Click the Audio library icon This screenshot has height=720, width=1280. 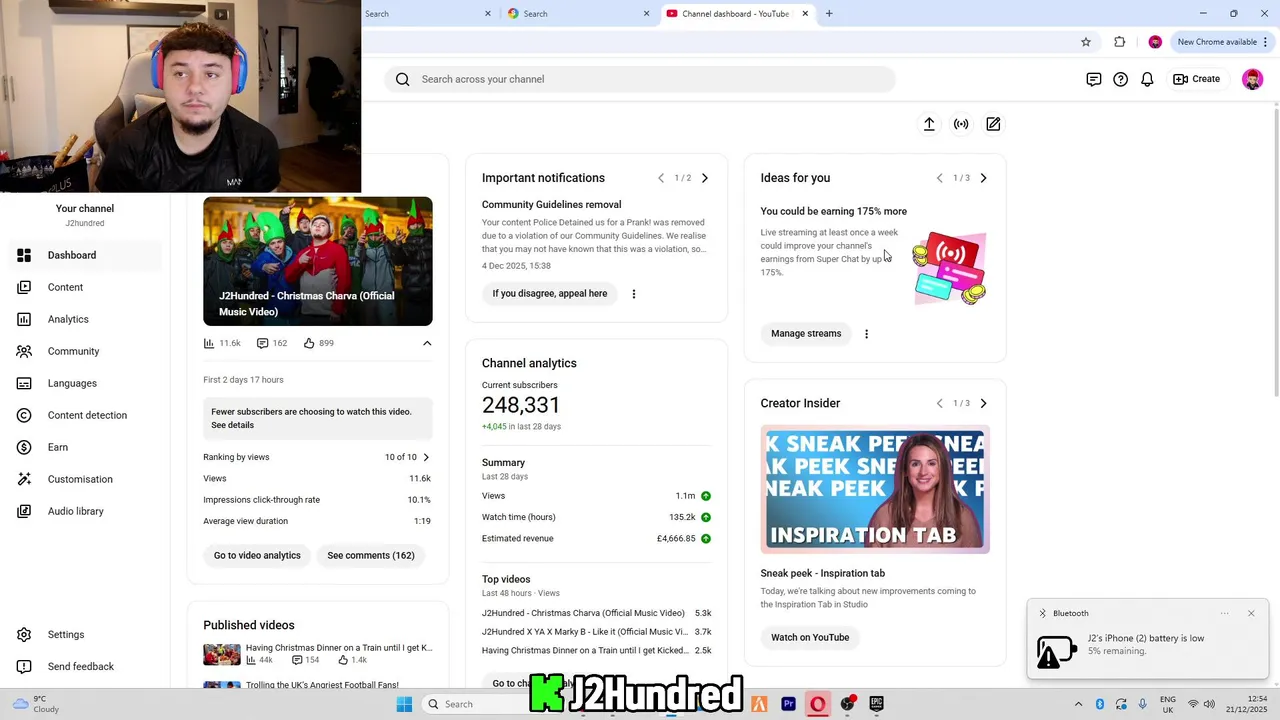(x=25, y=511)
